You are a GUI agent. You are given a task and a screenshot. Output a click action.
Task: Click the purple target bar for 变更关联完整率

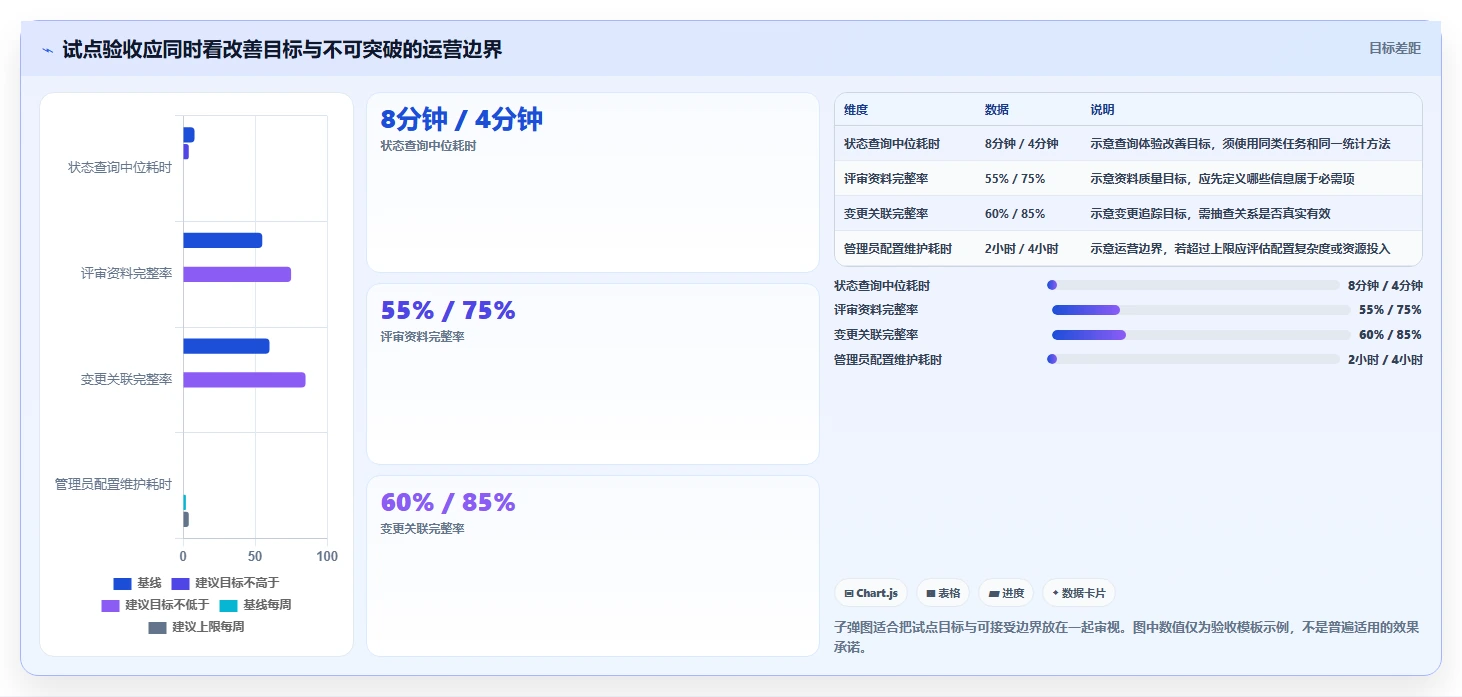click(244, 380)
